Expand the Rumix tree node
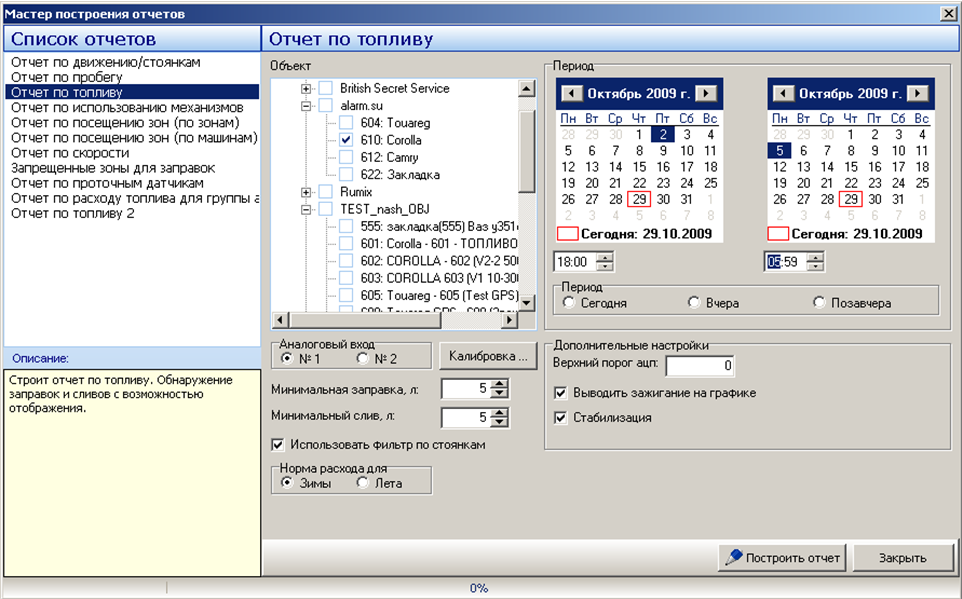Screen dimensions: 962x599 click(306, 192)
